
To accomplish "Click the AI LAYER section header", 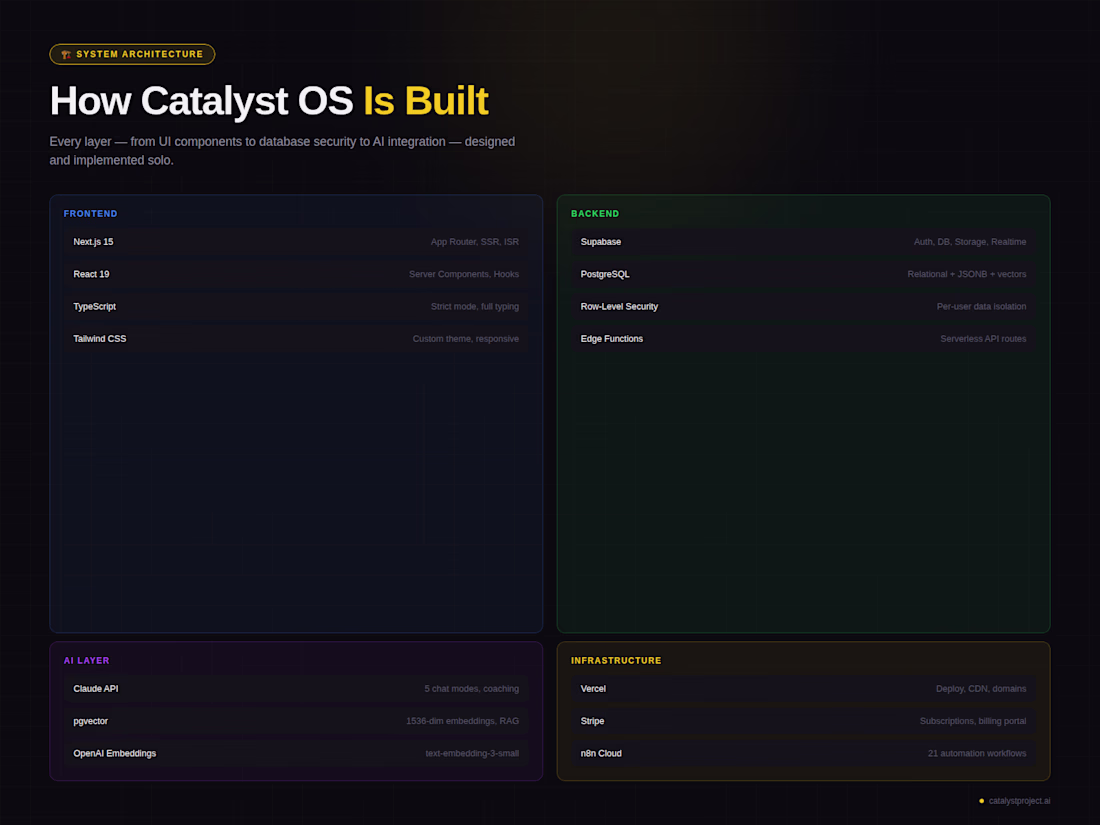I will click(x=86, y=661).
